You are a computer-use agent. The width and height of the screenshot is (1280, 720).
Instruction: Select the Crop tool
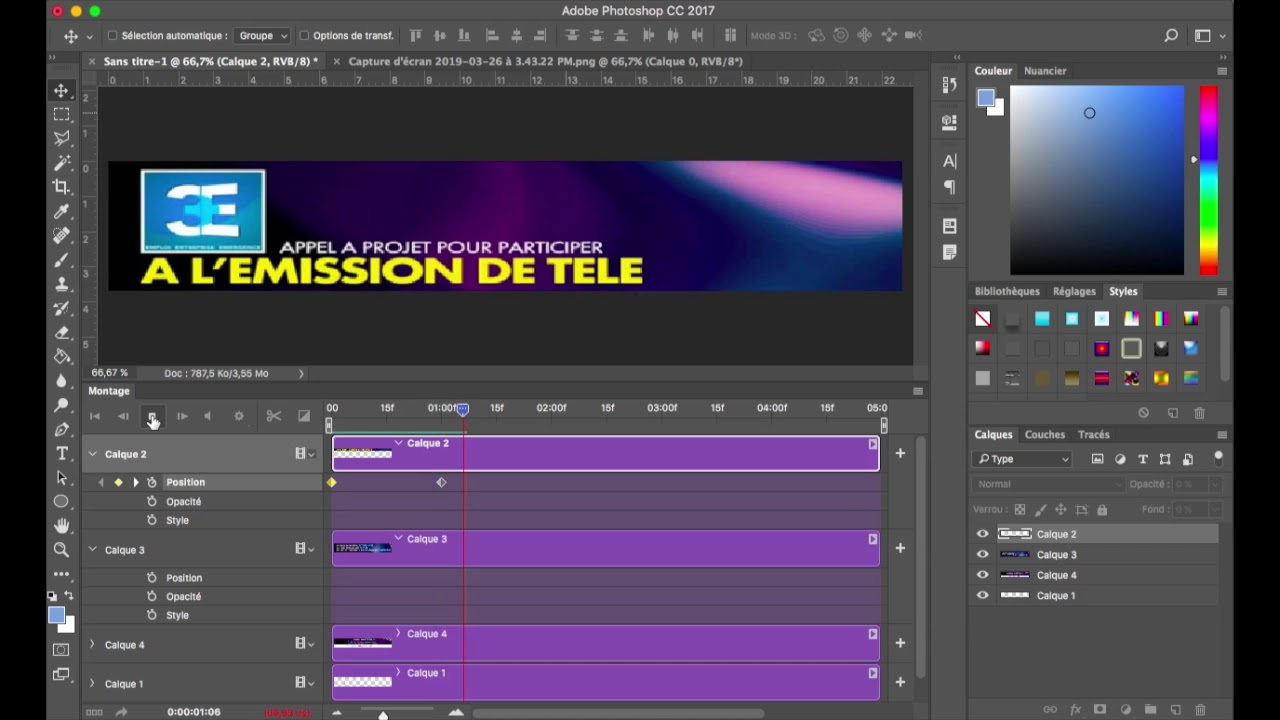coord(61,187)
